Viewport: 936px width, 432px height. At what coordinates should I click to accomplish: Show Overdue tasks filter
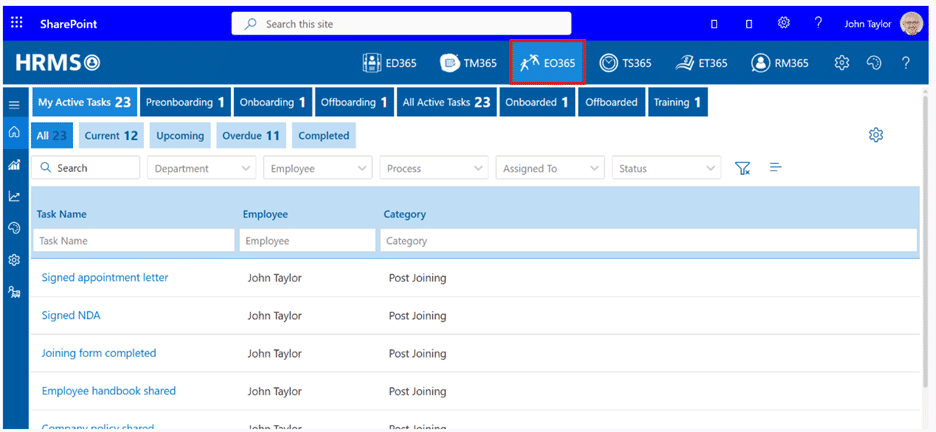251,136
